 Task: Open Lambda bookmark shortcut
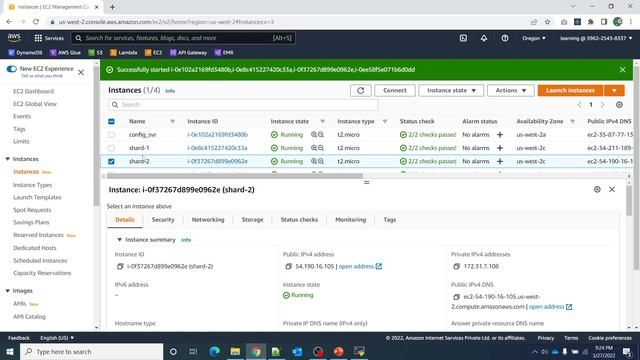coord(124,53)
